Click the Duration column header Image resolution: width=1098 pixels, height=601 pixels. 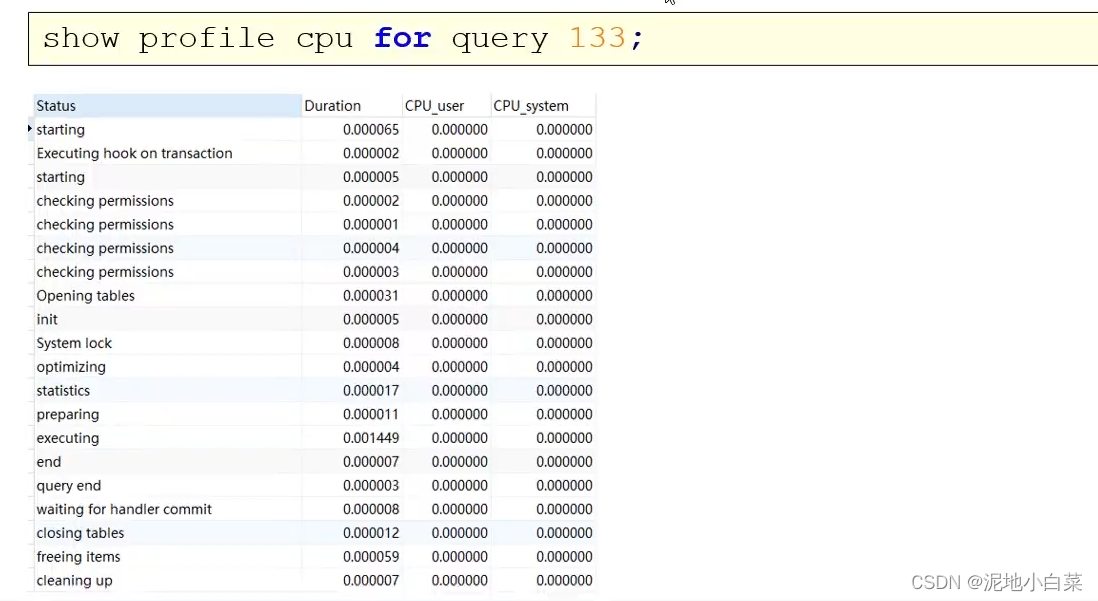point(352,106)
